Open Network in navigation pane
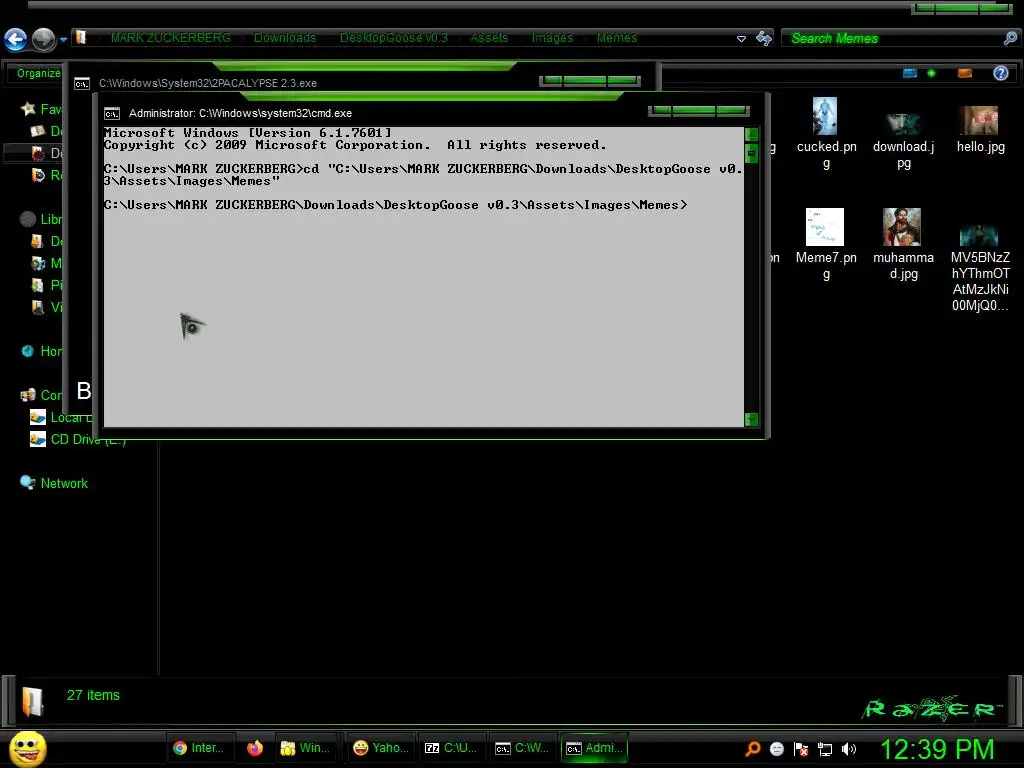This screenshot has height=768, width=1024. pyautogui.click(x=64, y=483)
